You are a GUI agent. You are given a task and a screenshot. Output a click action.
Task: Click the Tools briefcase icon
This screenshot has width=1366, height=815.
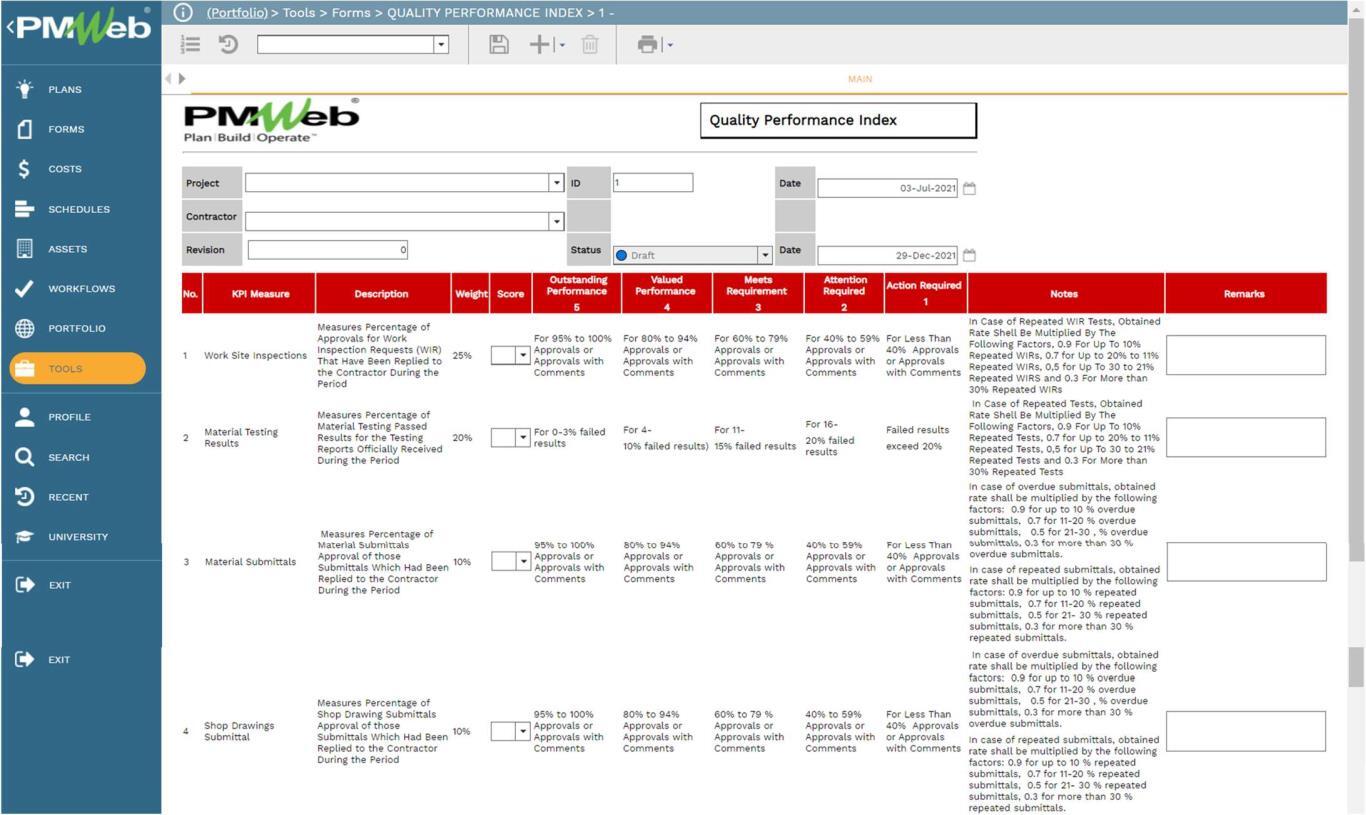tap(25, 368)
